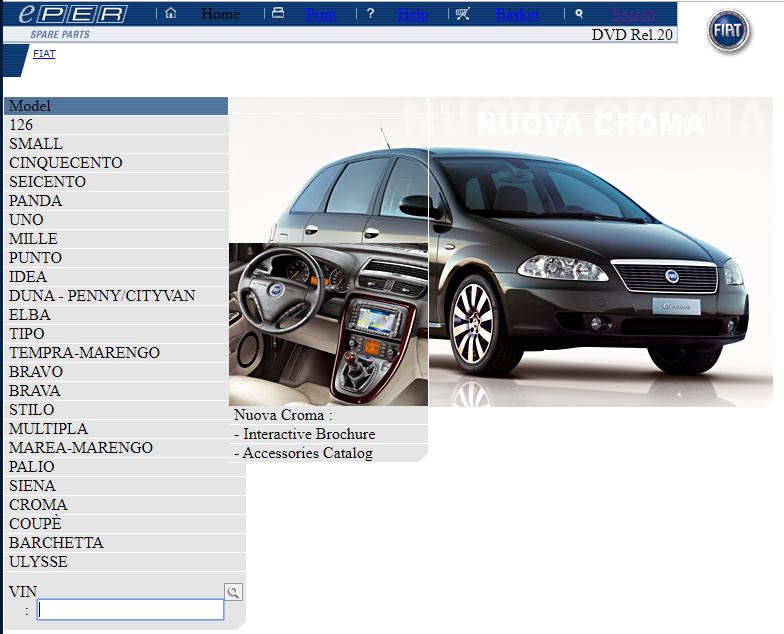Click the Croma dashboard interior thumbnail
Image resolution: width=784 pixels, height=634 pixels.
328,324
